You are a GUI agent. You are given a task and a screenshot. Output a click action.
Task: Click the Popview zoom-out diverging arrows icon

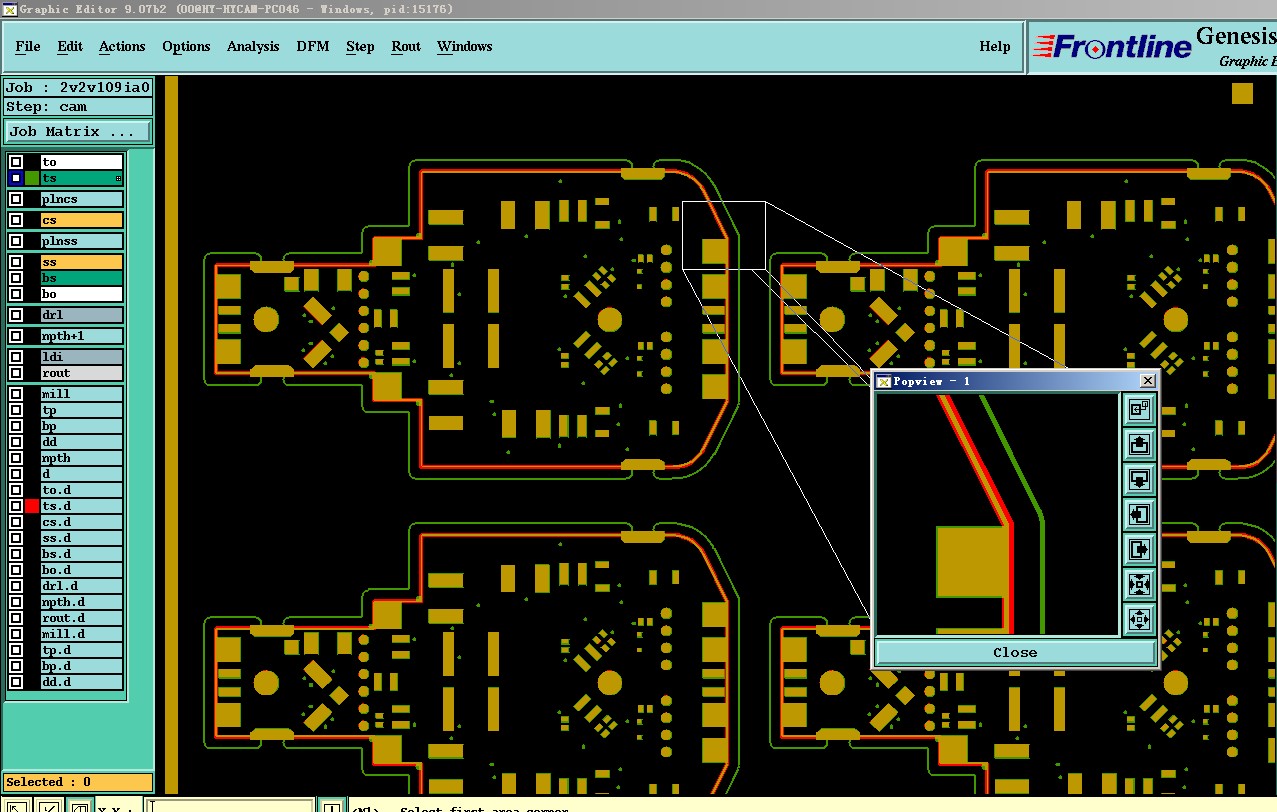pyautogui.click(x=1139, y=619)
